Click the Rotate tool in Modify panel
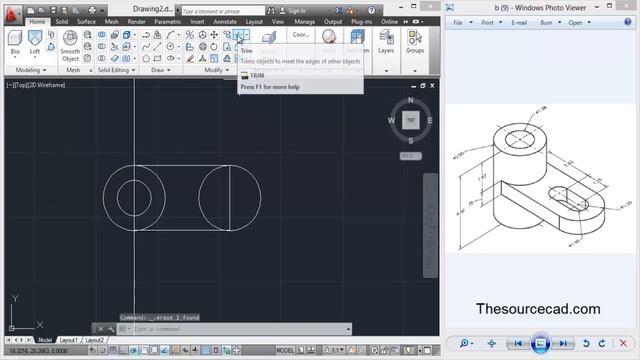Viewport: 640px width, 360px height. coord(214,47)
